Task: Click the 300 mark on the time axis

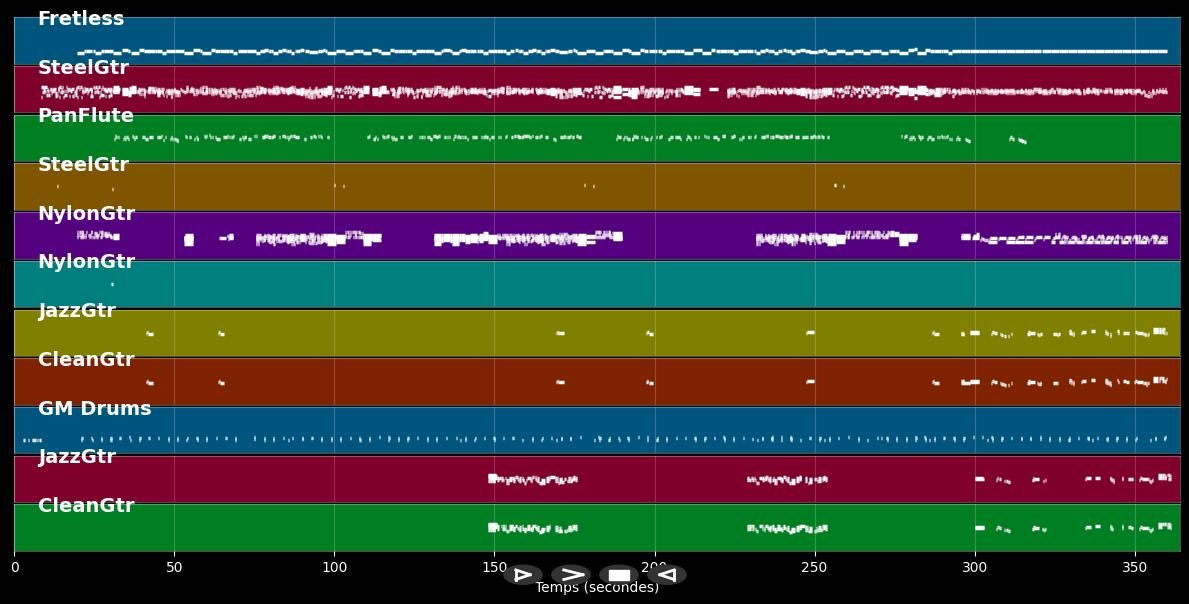Action: coord(974,568)
